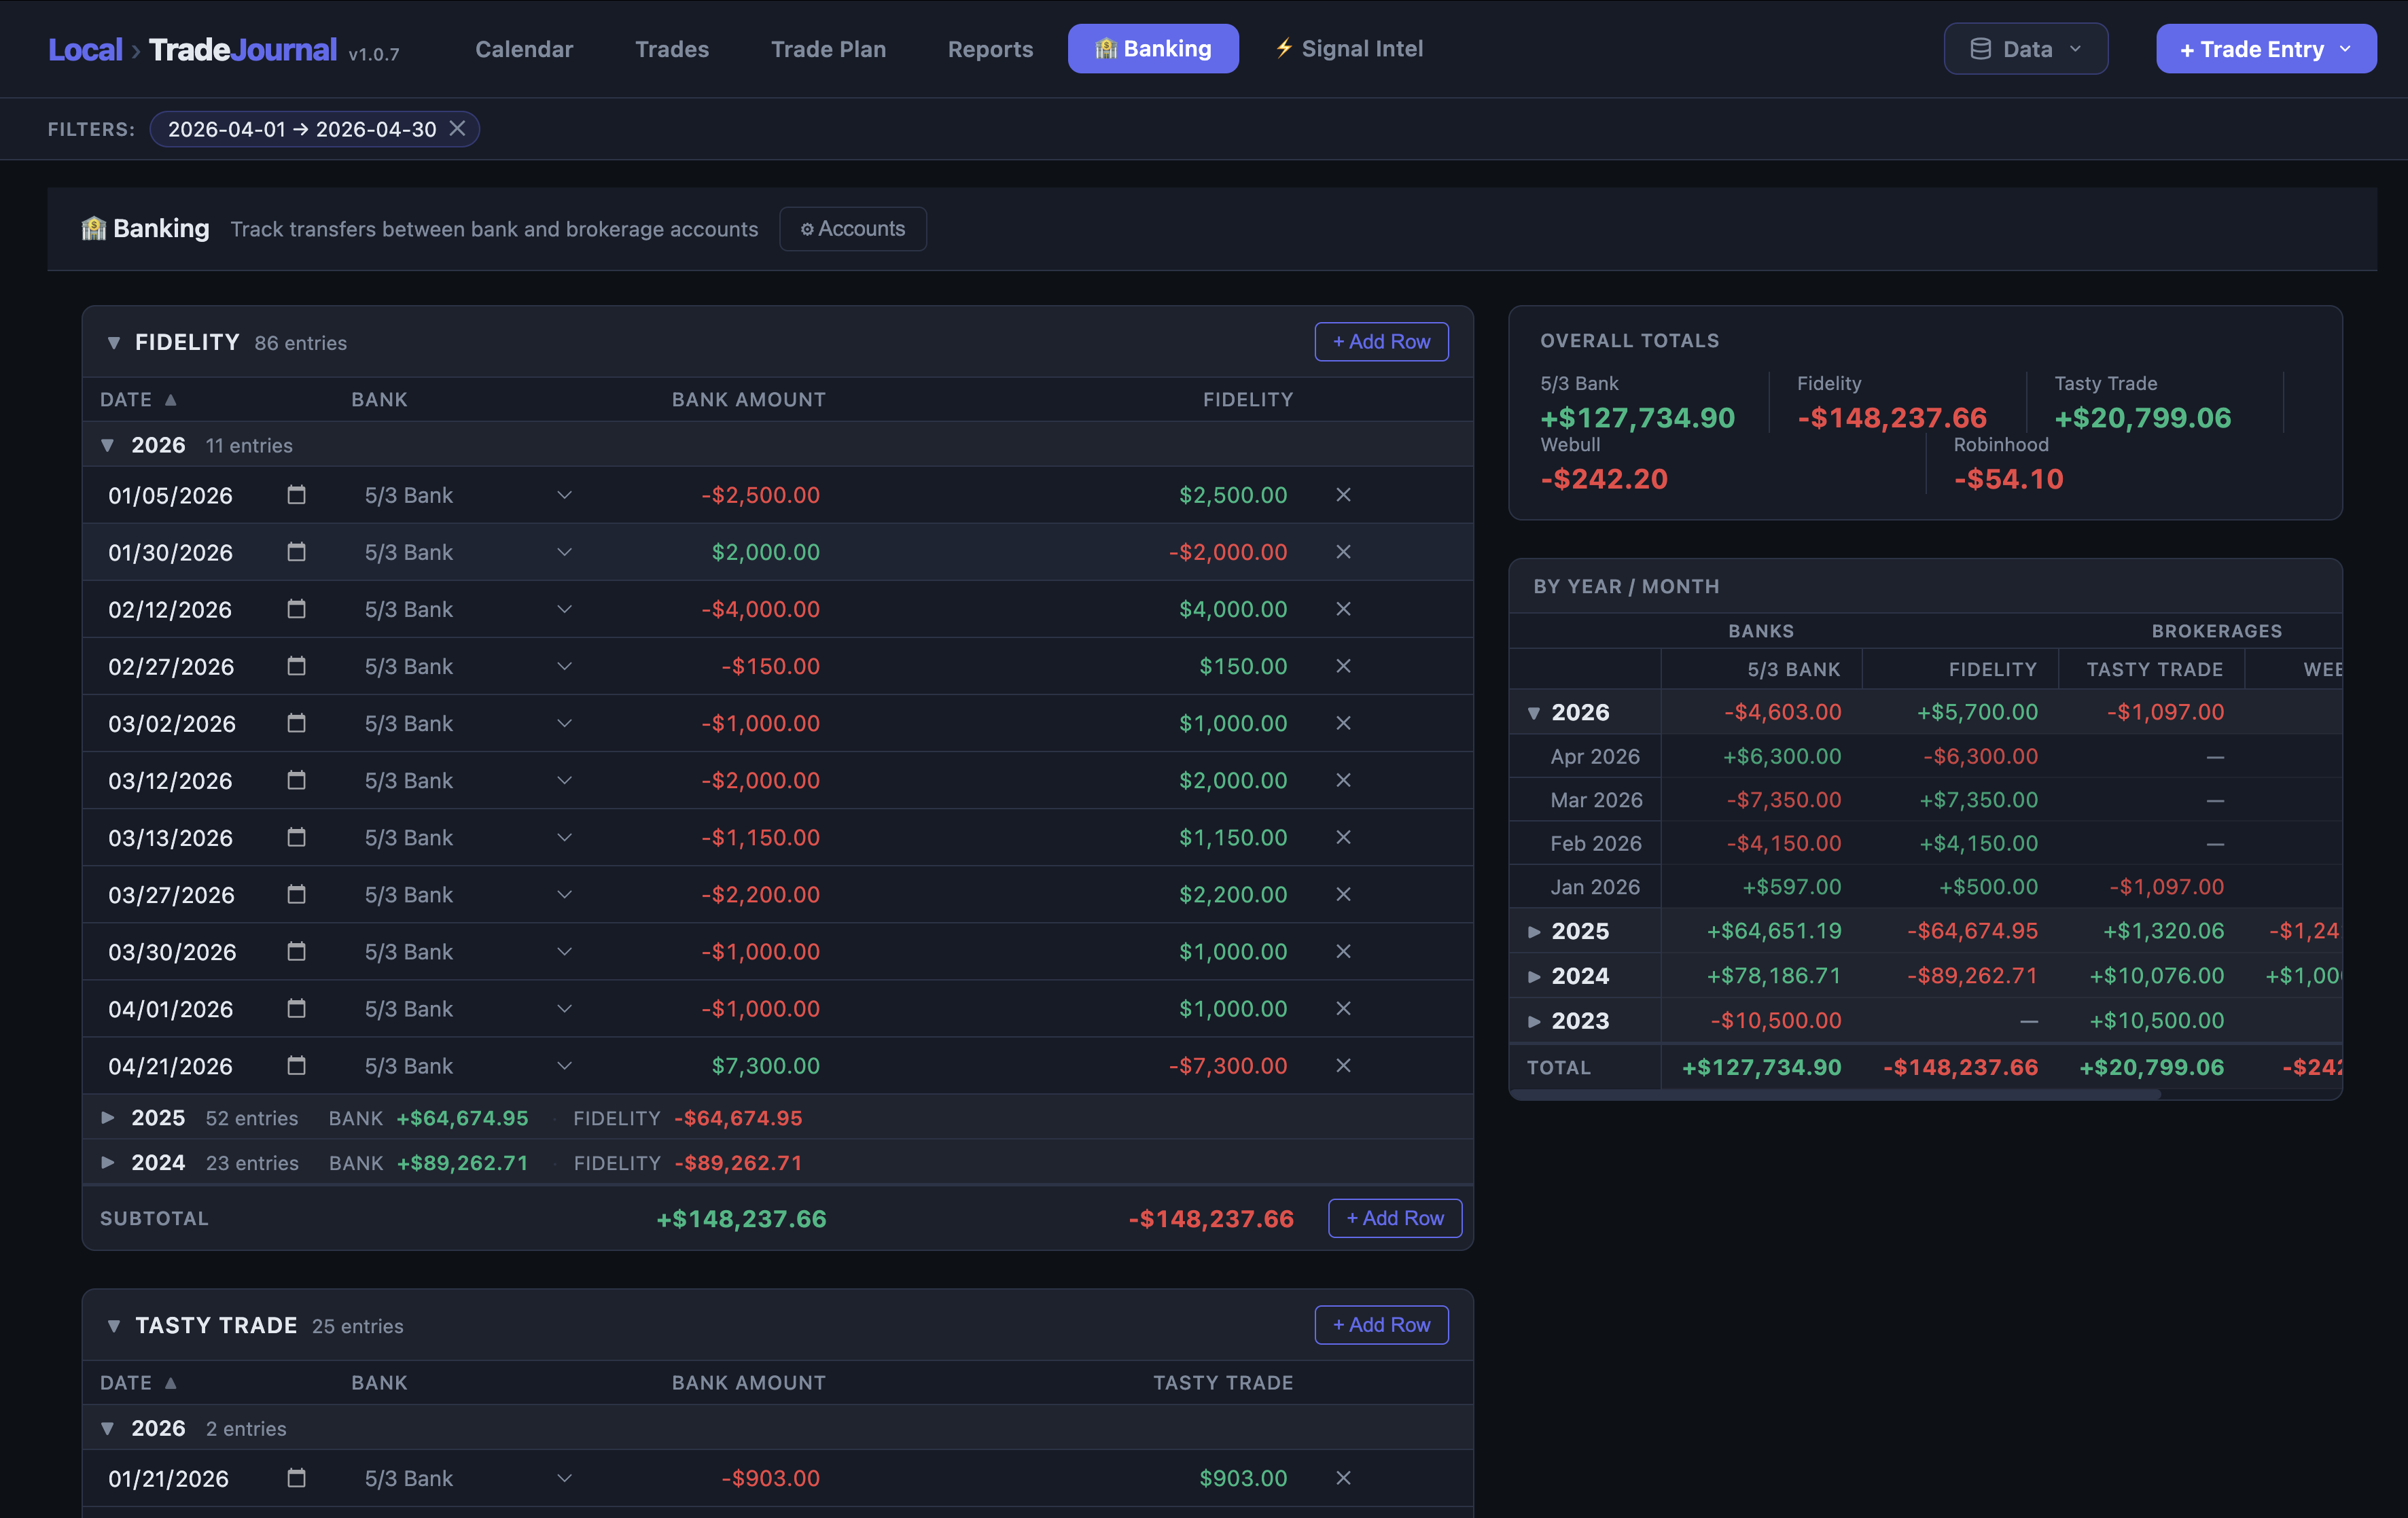Click the calendar icon on the 04/21/2026 row

click(x=296, y=1065)
